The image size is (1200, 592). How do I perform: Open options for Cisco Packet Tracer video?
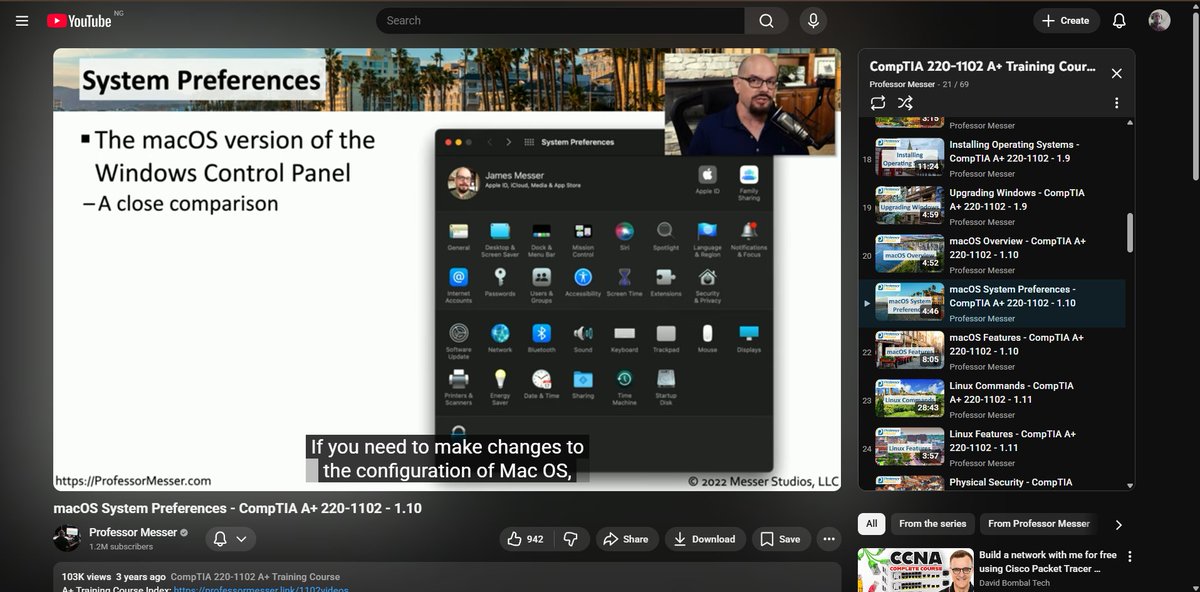tap(1129, 557)
